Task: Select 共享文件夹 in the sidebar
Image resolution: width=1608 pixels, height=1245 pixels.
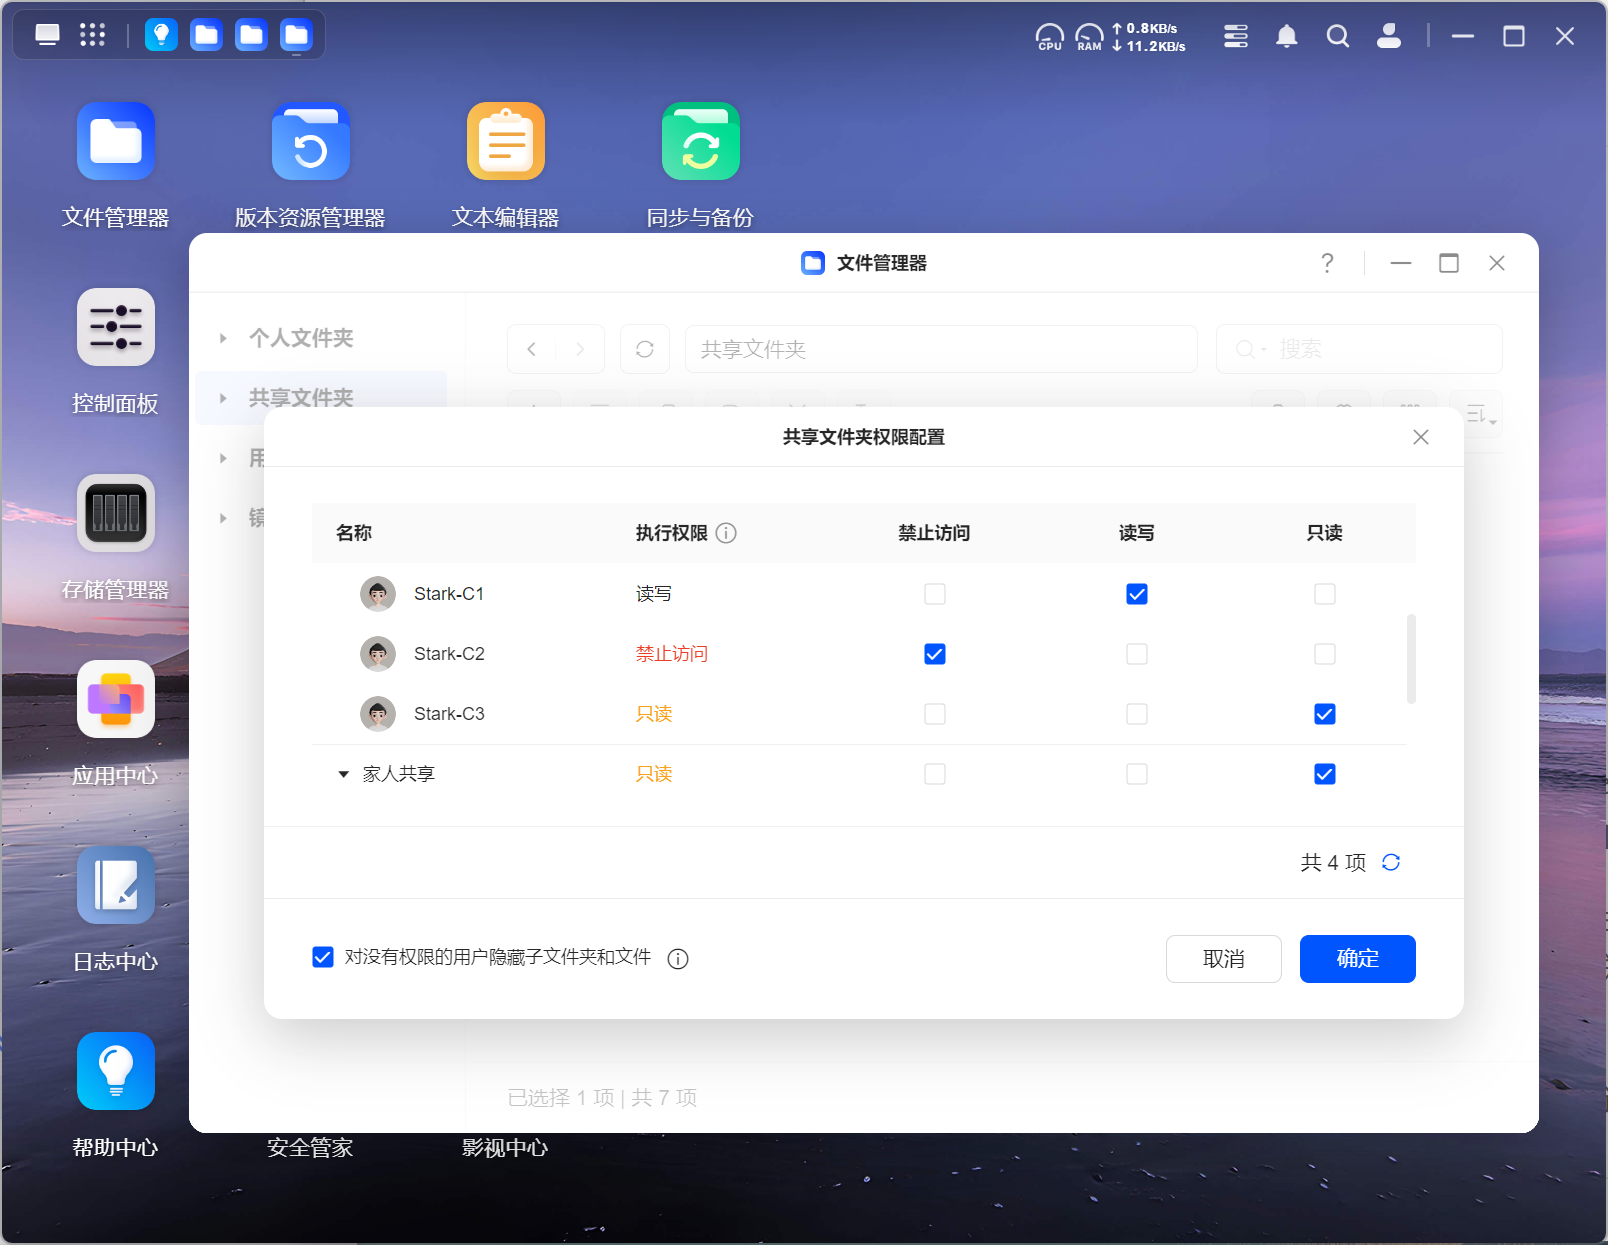Action: point(301,398)
